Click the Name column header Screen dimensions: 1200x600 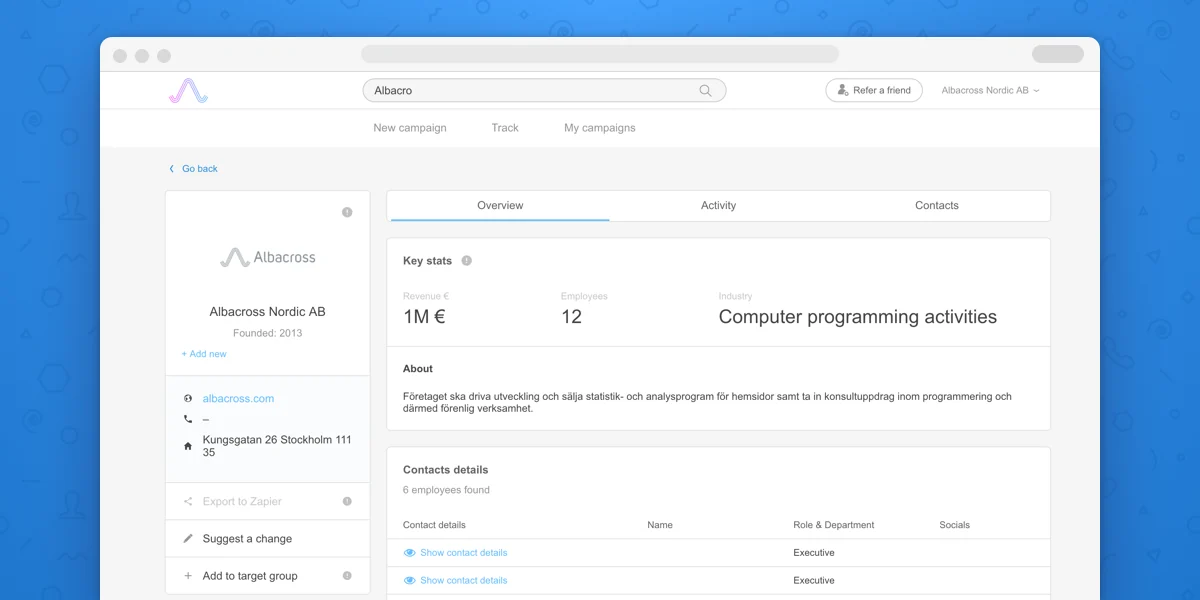660,525
